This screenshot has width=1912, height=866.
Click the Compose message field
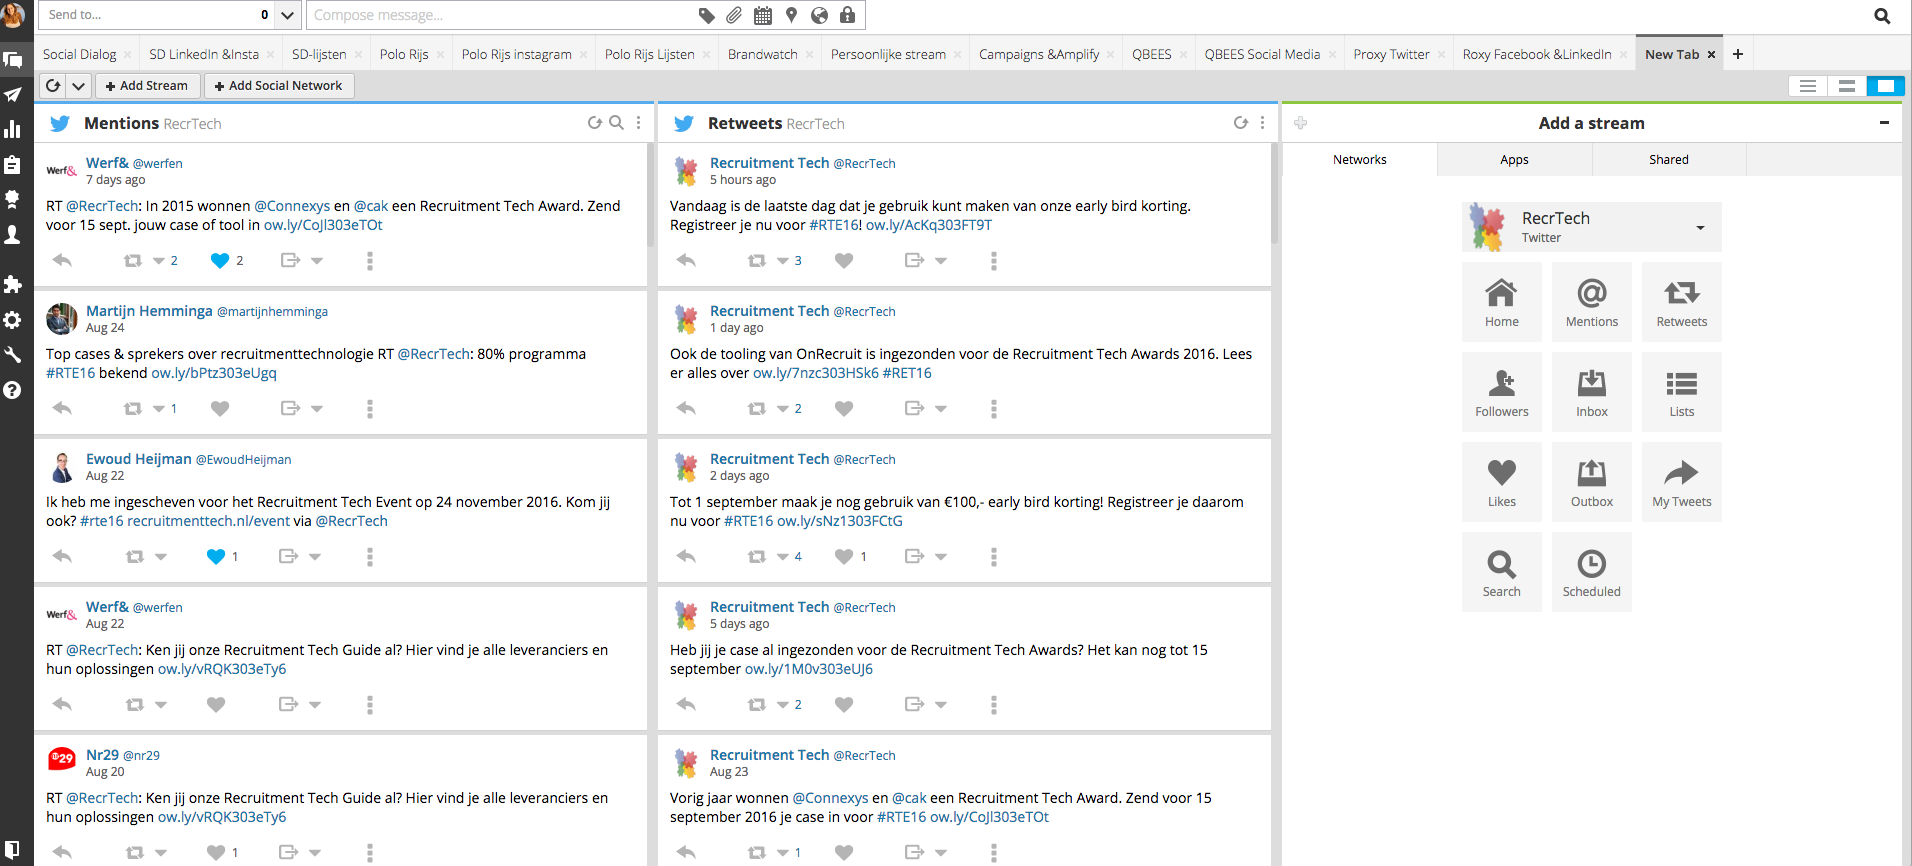click(500, 15)
